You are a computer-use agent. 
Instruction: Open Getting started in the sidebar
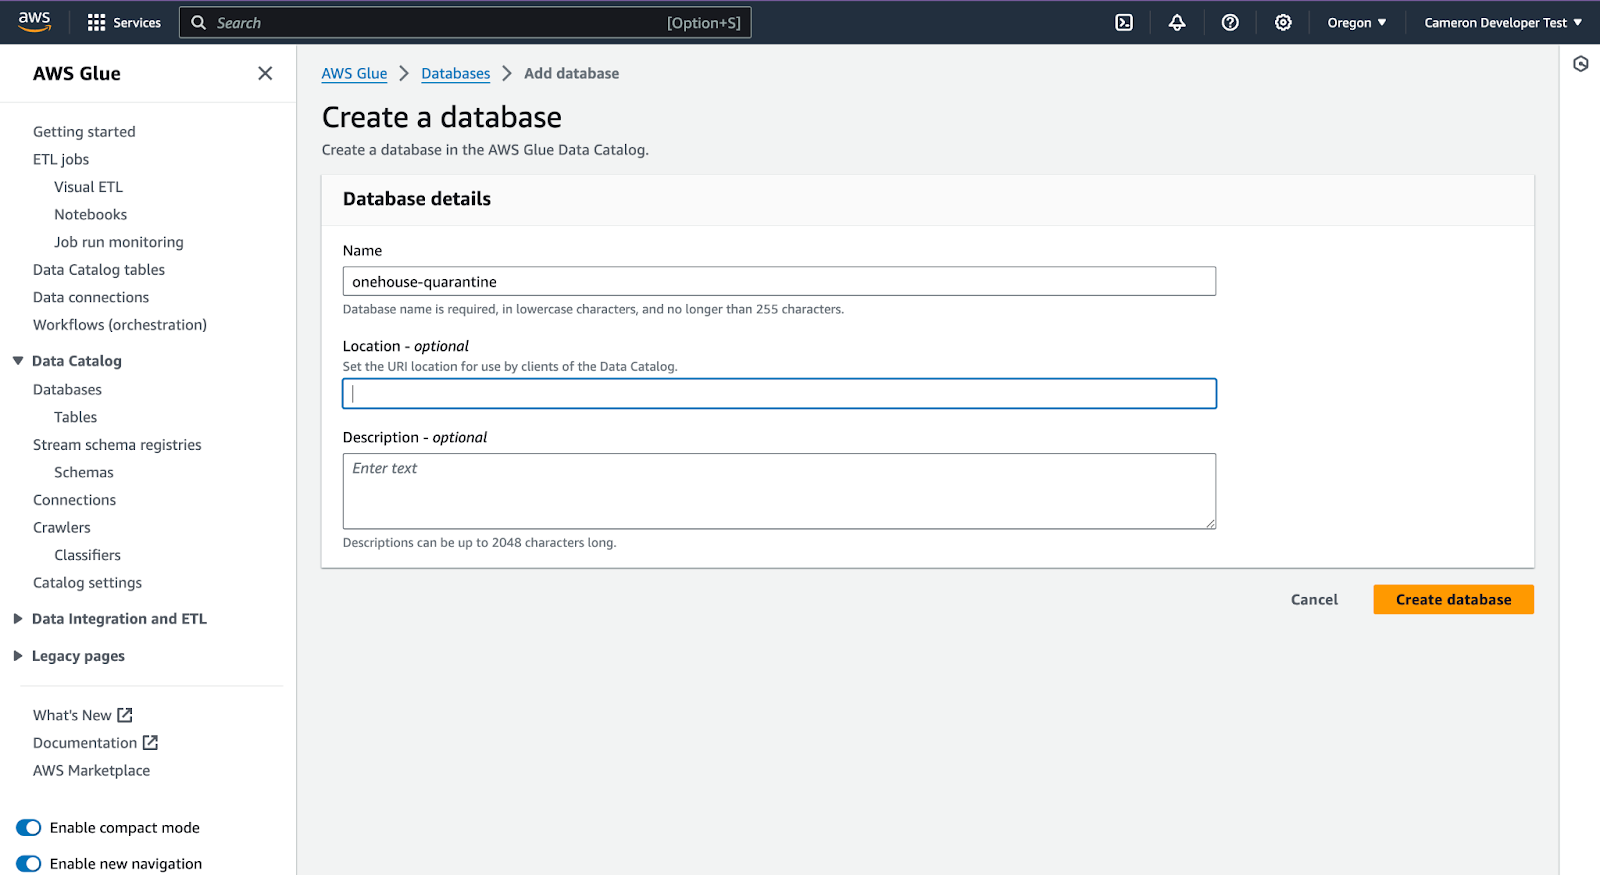(84, 131)
